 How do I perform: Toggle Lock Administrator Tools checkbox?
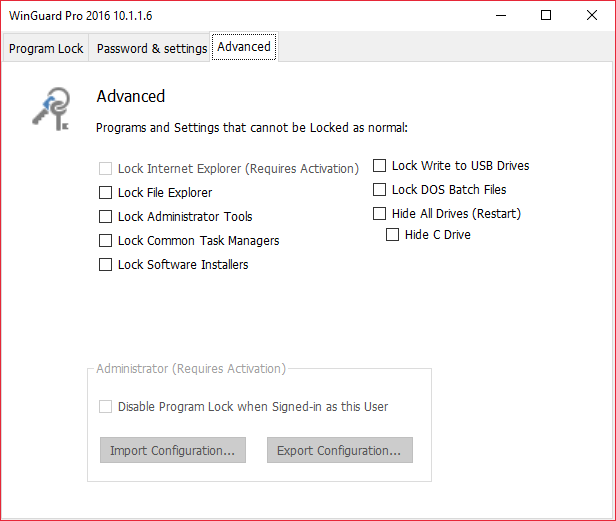[x=106, y=217]
